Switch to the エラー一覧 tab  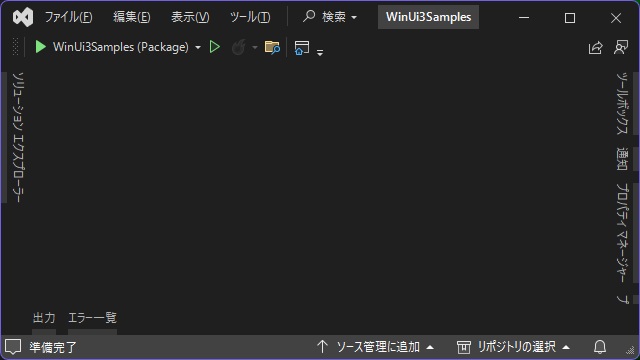point(92,318)
